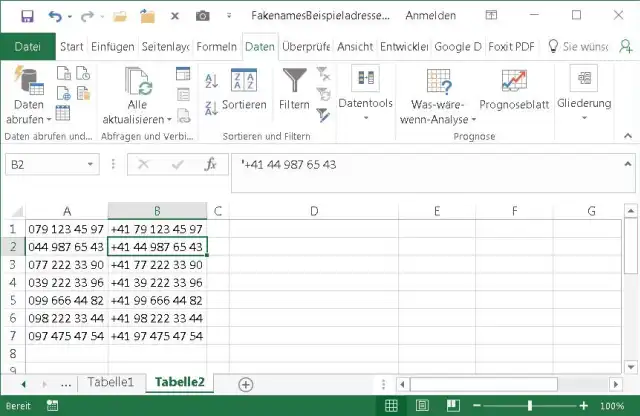Screen dimensions: 640x416
Task: Select column D header
Action: point(314,211)
